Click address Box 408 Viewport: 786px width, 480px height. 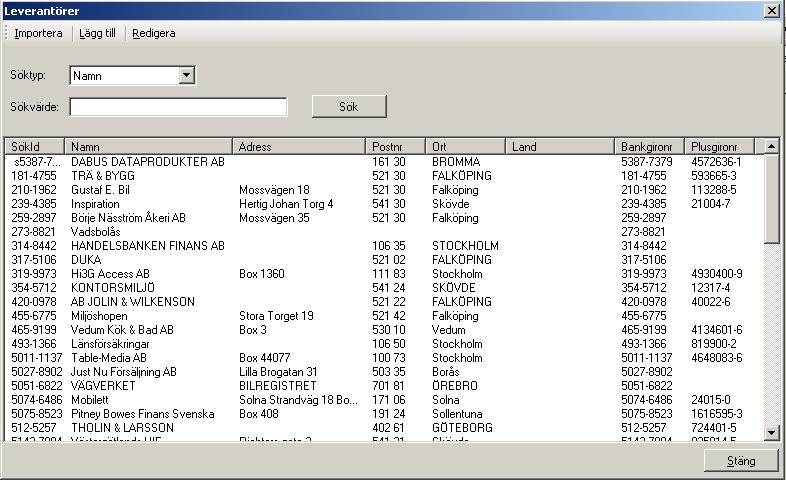(x=259, y=414)
